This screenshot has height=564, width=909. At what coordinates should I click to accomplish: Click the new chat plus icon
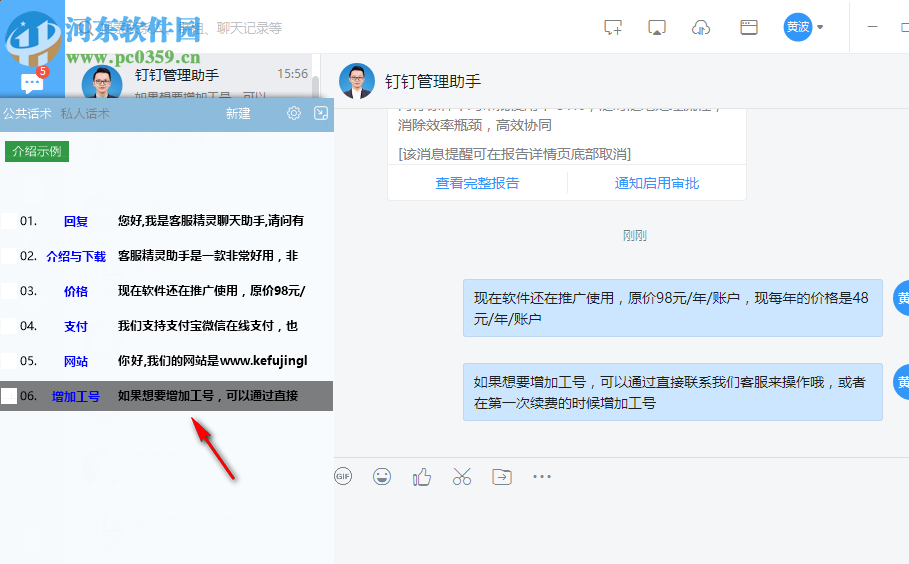[x=613, y=27]
